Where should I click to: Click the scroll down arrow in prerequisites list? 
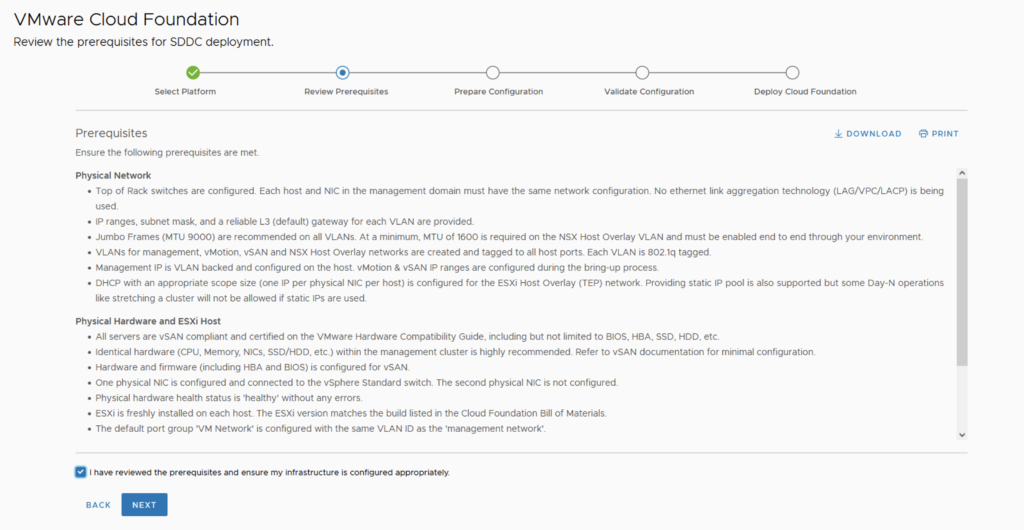962,435
